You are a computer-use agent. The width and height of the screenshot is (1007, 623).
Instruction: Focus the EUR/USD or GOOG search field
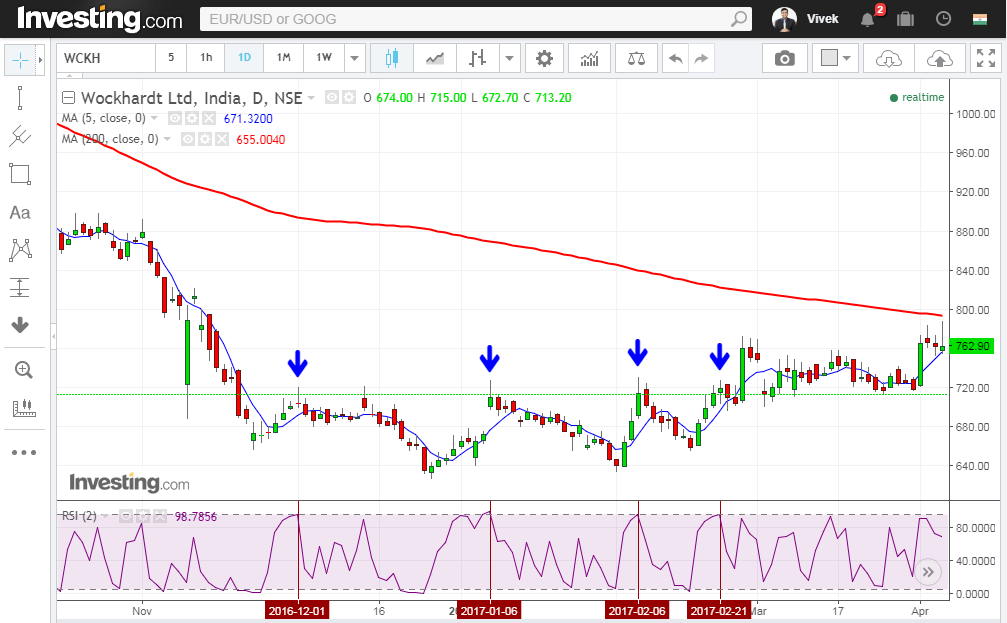pyautogui.click(x=466, y=19)
